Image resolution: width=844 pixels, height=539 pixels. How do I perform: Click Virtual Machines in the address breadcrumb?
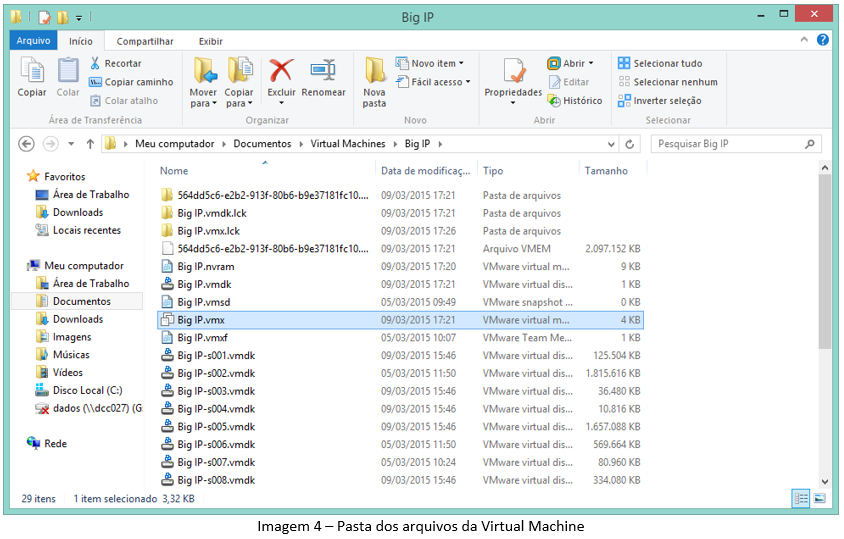347,144
